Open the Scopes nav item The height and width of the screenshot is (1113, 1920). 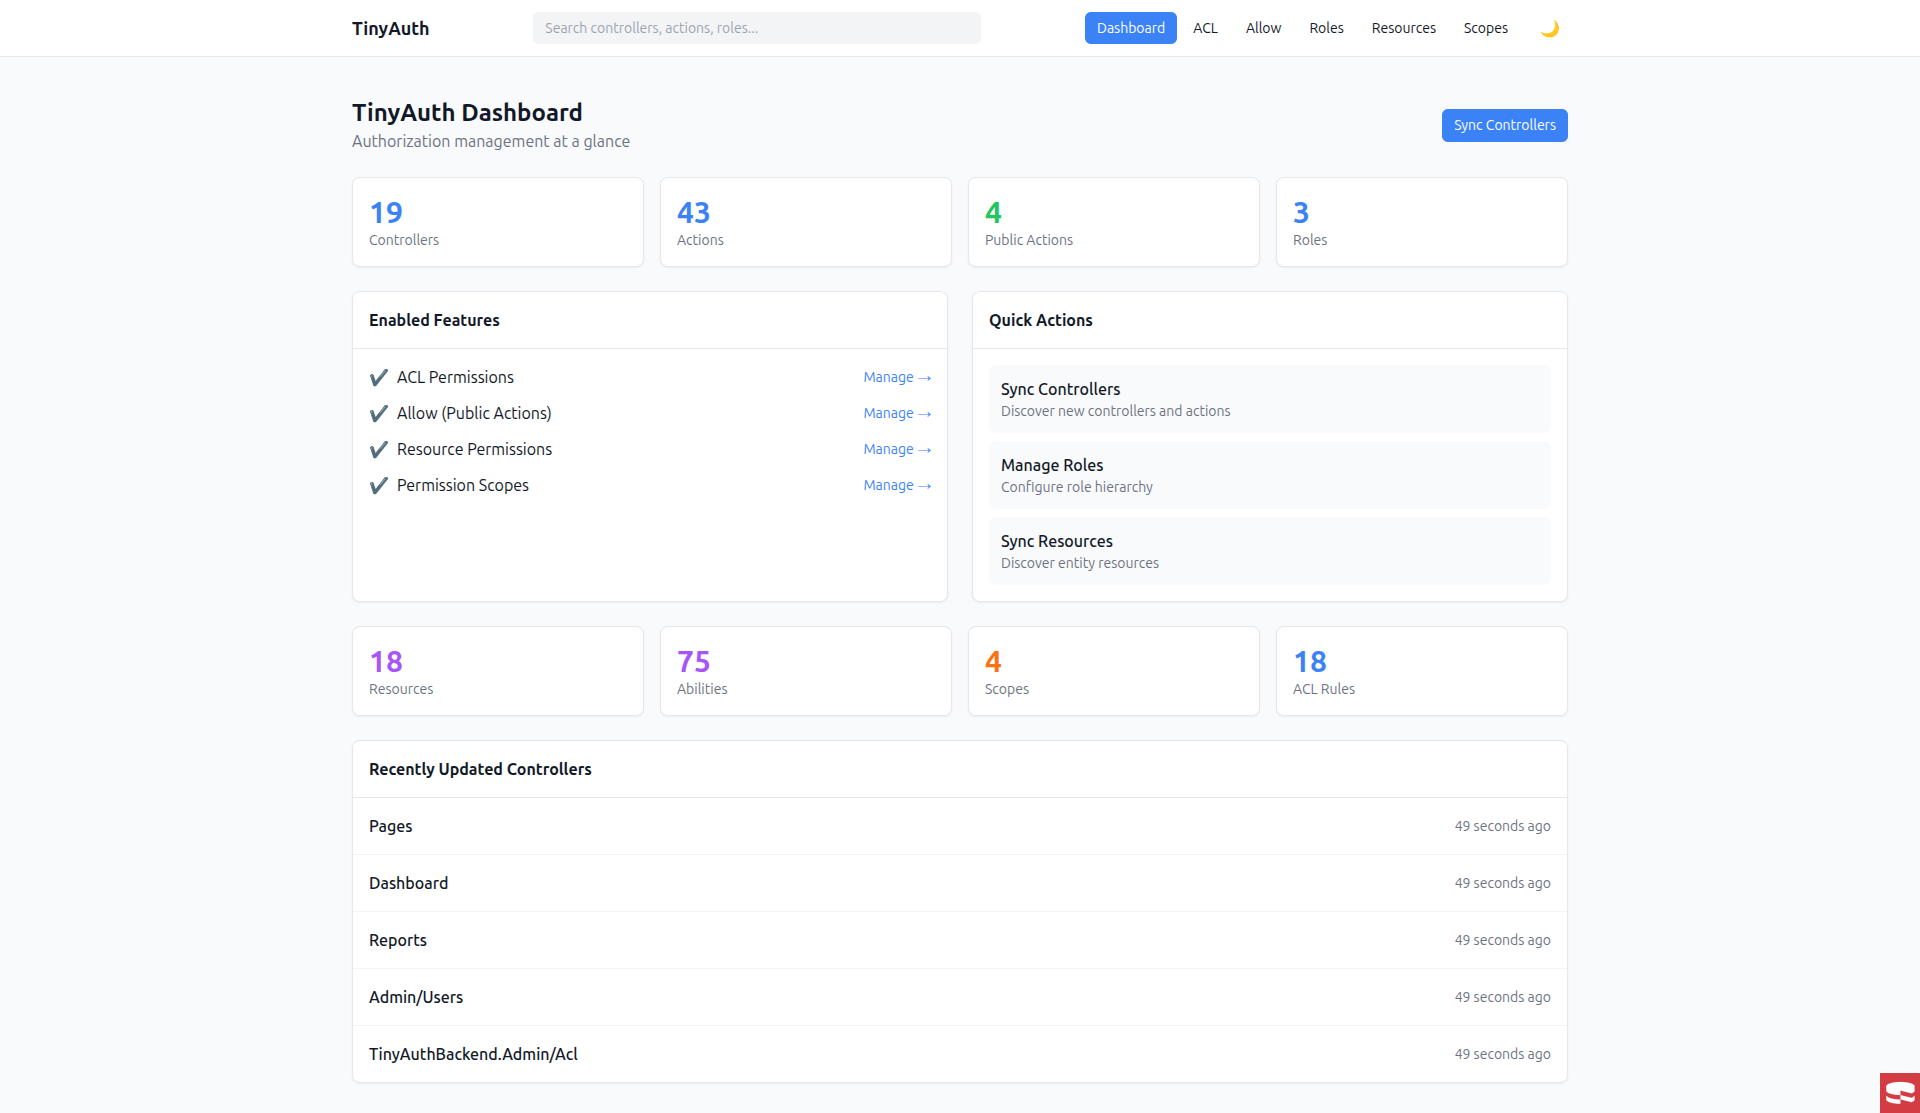1485,28
